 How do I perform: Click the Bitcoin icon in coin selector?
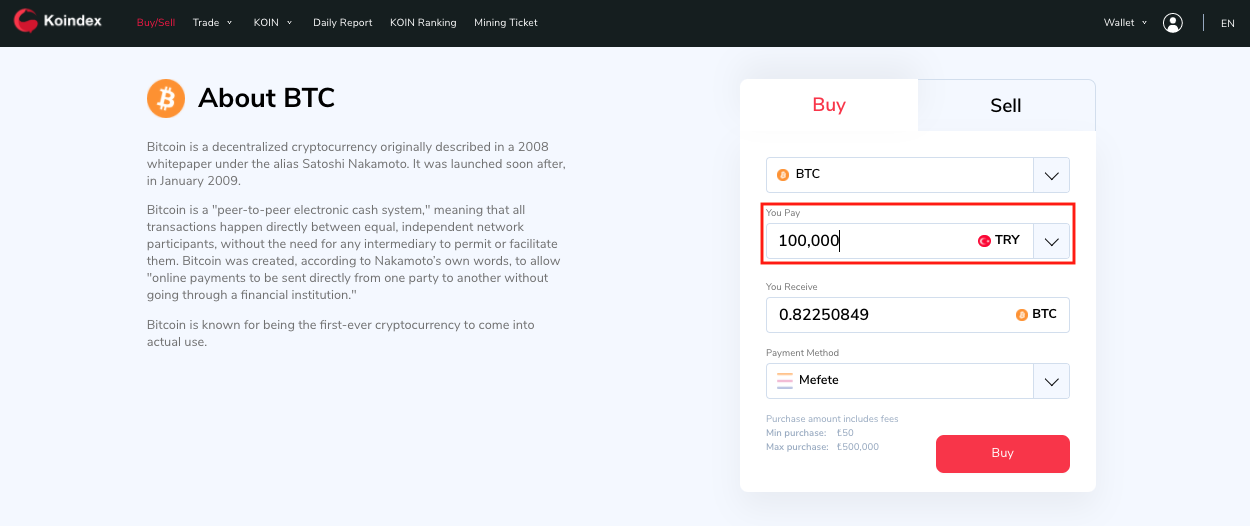783,175
